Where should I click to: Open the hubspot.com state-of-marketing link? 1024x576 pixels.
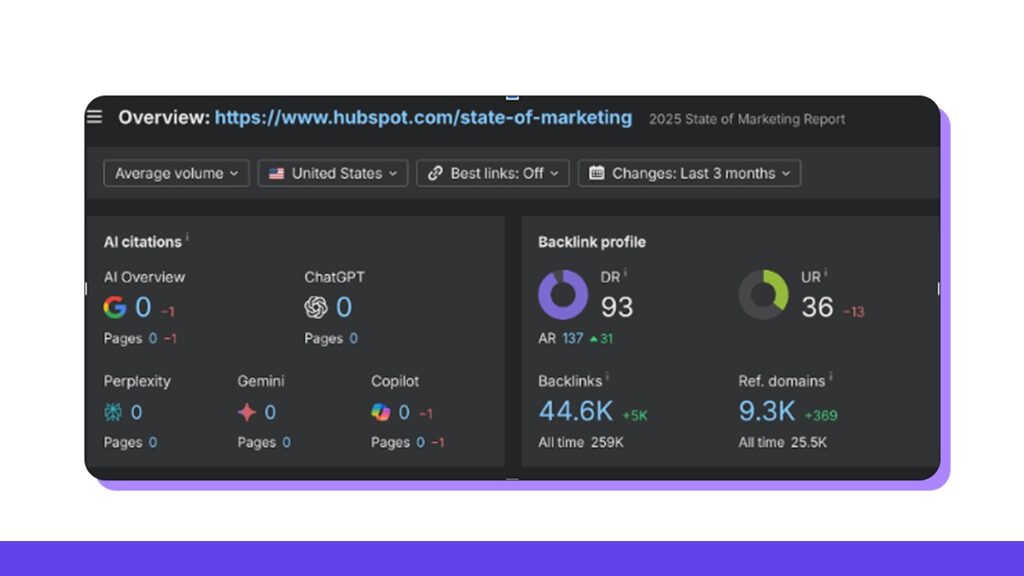coord(421,117)
